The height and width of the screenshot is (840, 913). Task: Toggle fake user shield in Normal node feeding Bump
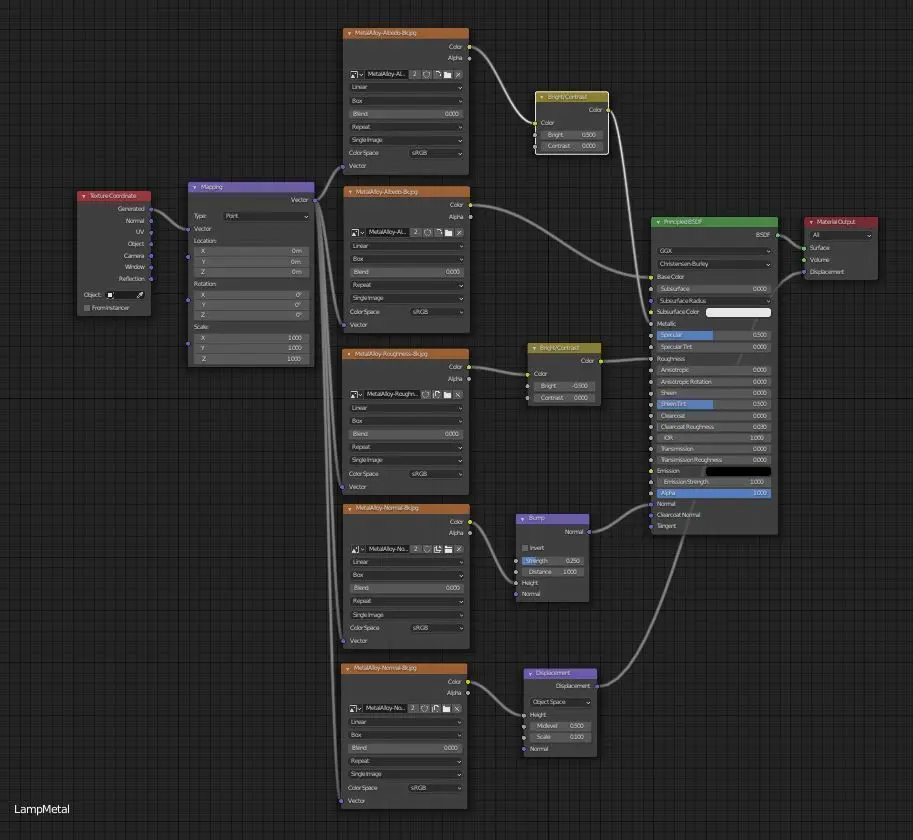pos(427,549)
